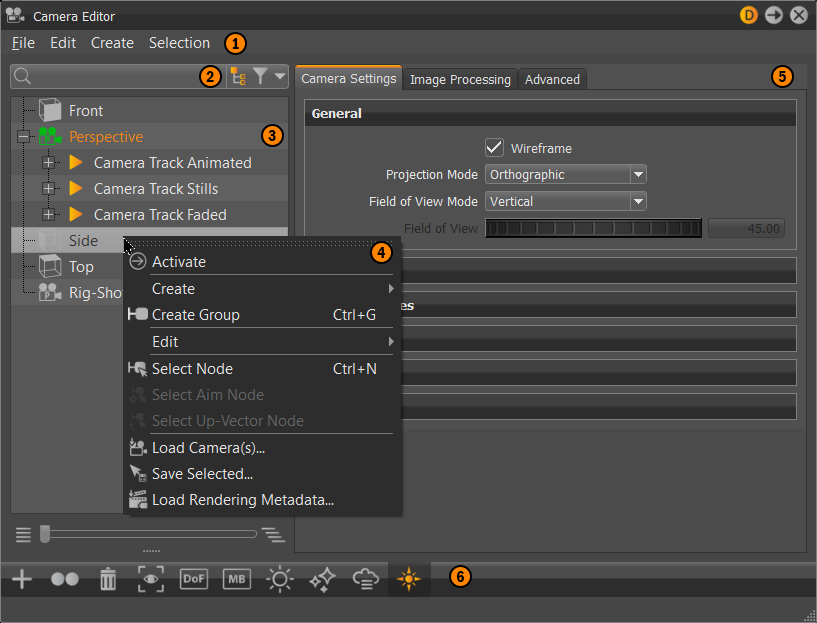Toggle the MB motion blur icon
Image resolution: width=817 pixels, height=623 pixels.
[x=237, y=579]
